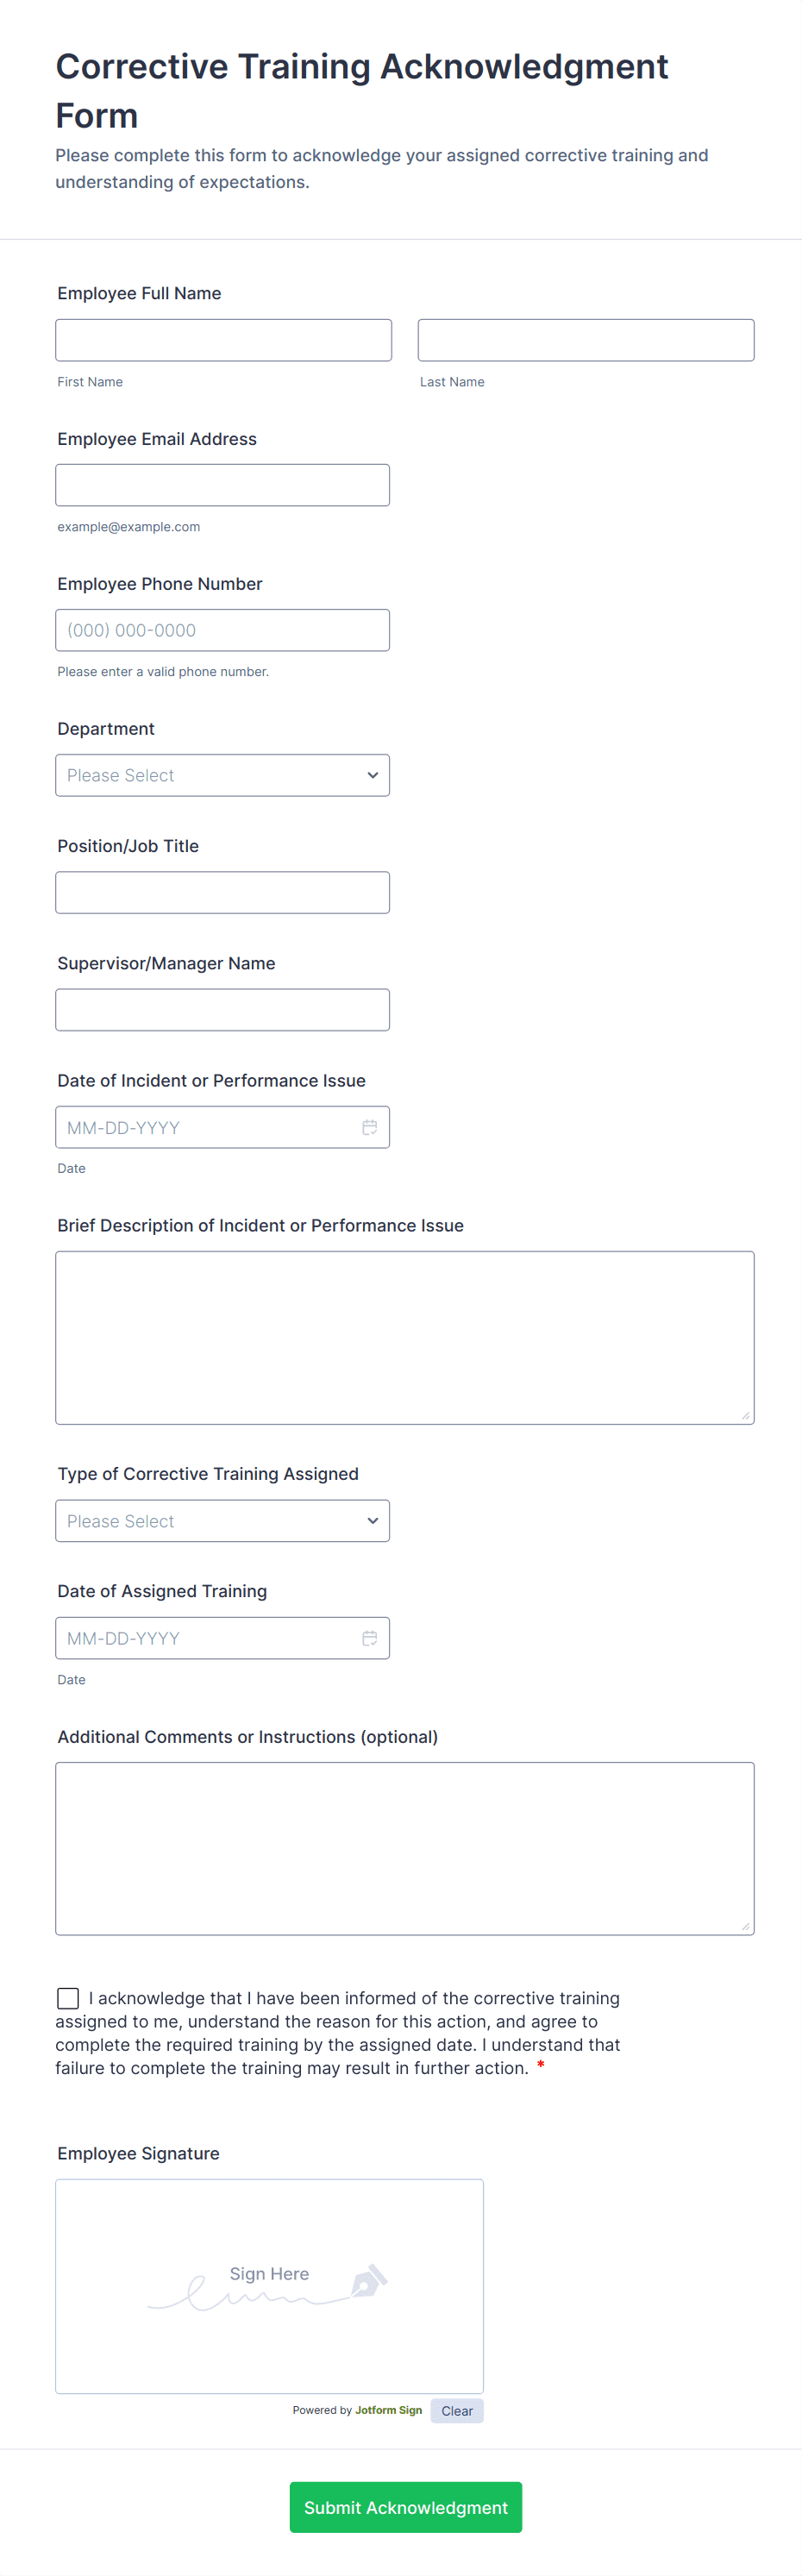Focus the Position/Job Title field
Image resolution: width=802 pixels, height=2576 pixels.
pyautogui.click(x=222, y=892)
